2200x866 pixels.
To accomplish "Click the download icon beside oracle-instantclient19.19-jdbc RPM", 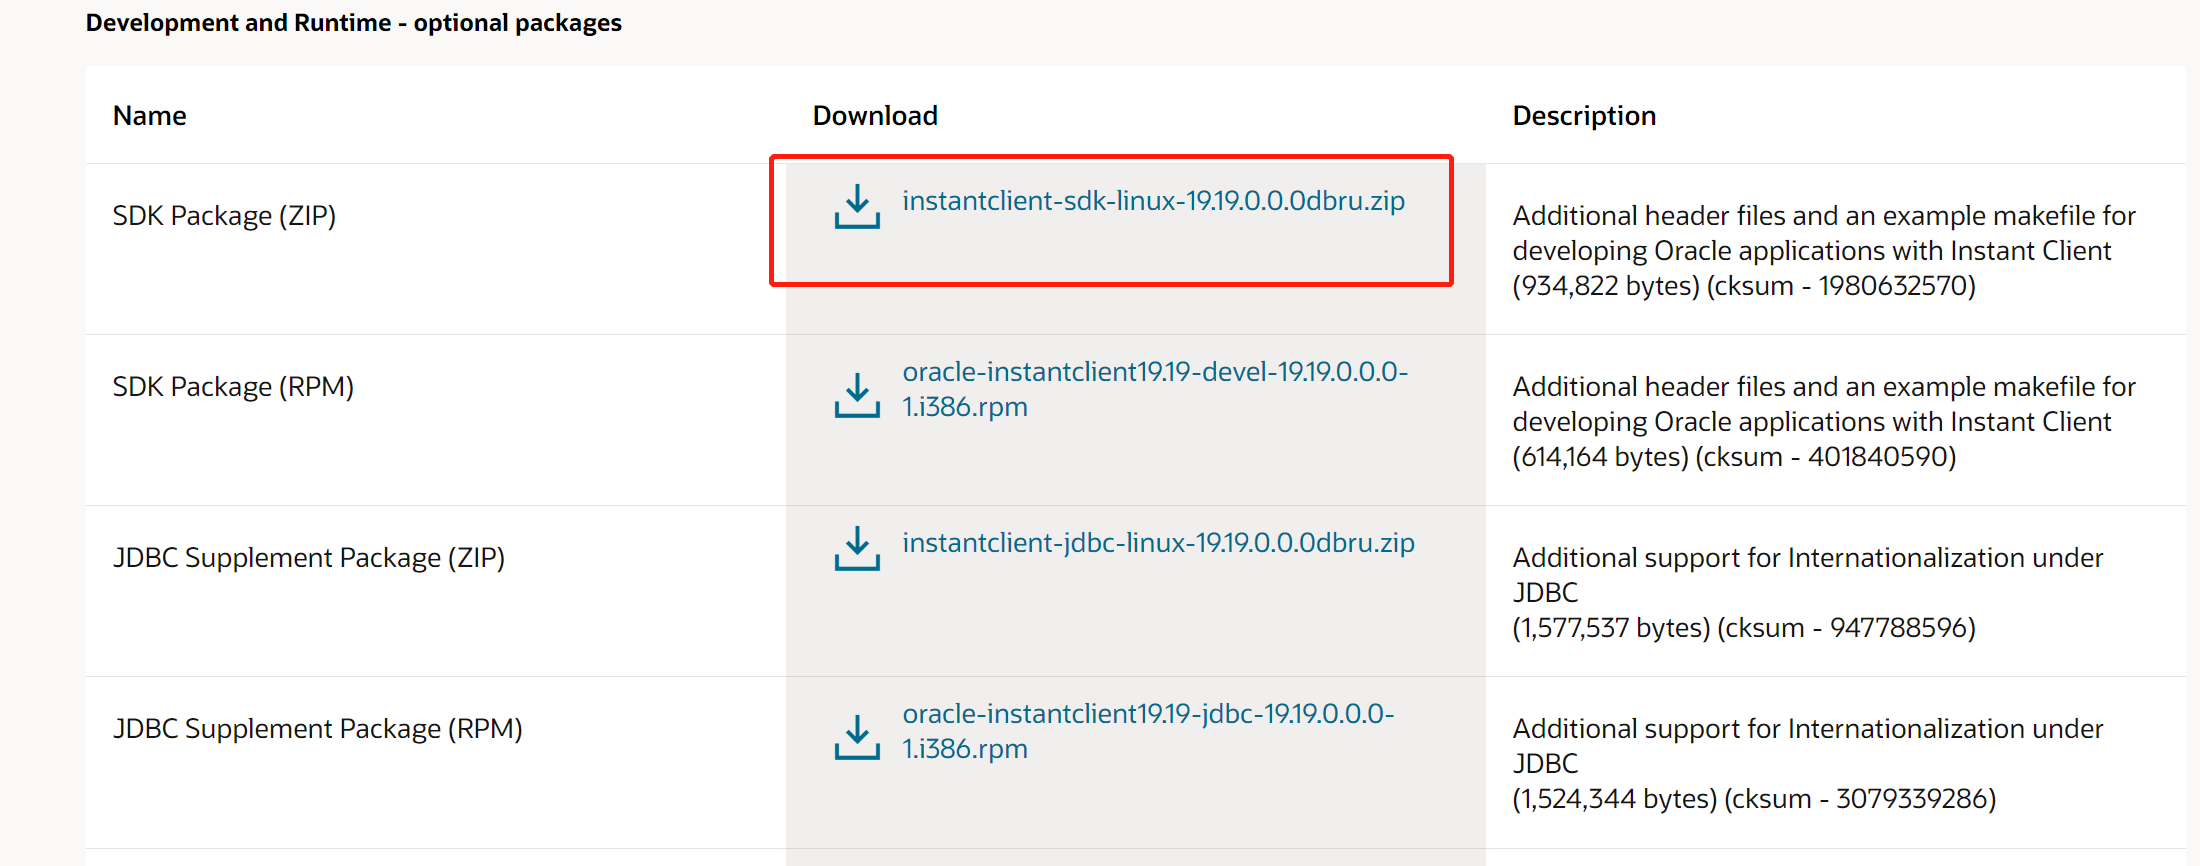I will click(856, 735).
